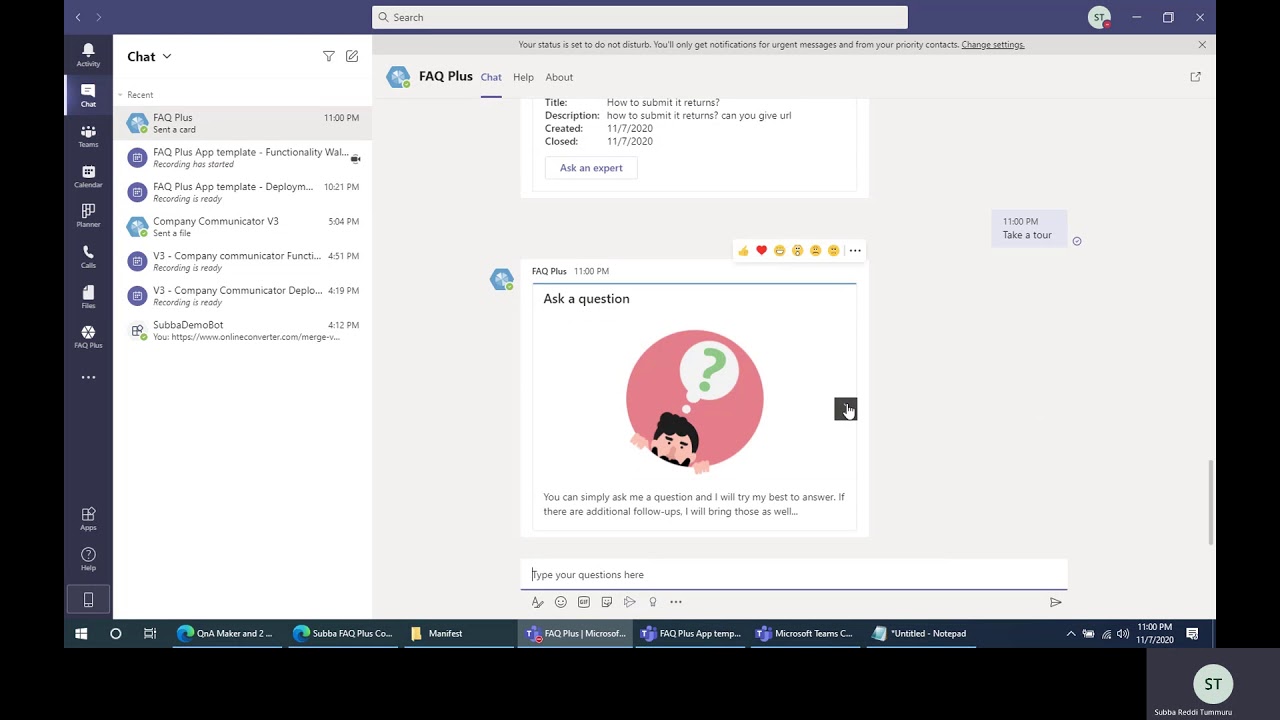The width and height of the screenshot is (1280, 720).
Task: Go to Teams in the left rail
Action: [x=88, y=136]
